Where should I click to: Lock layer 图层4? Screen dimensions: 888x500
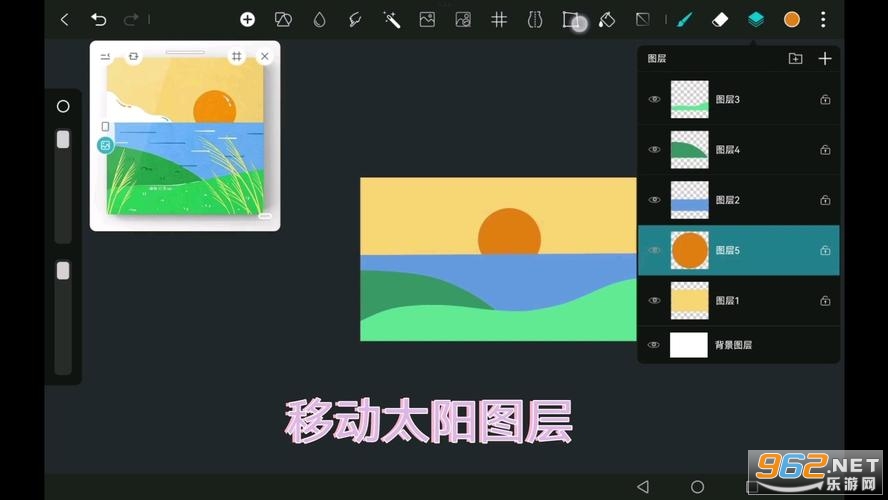click(825, 150)
